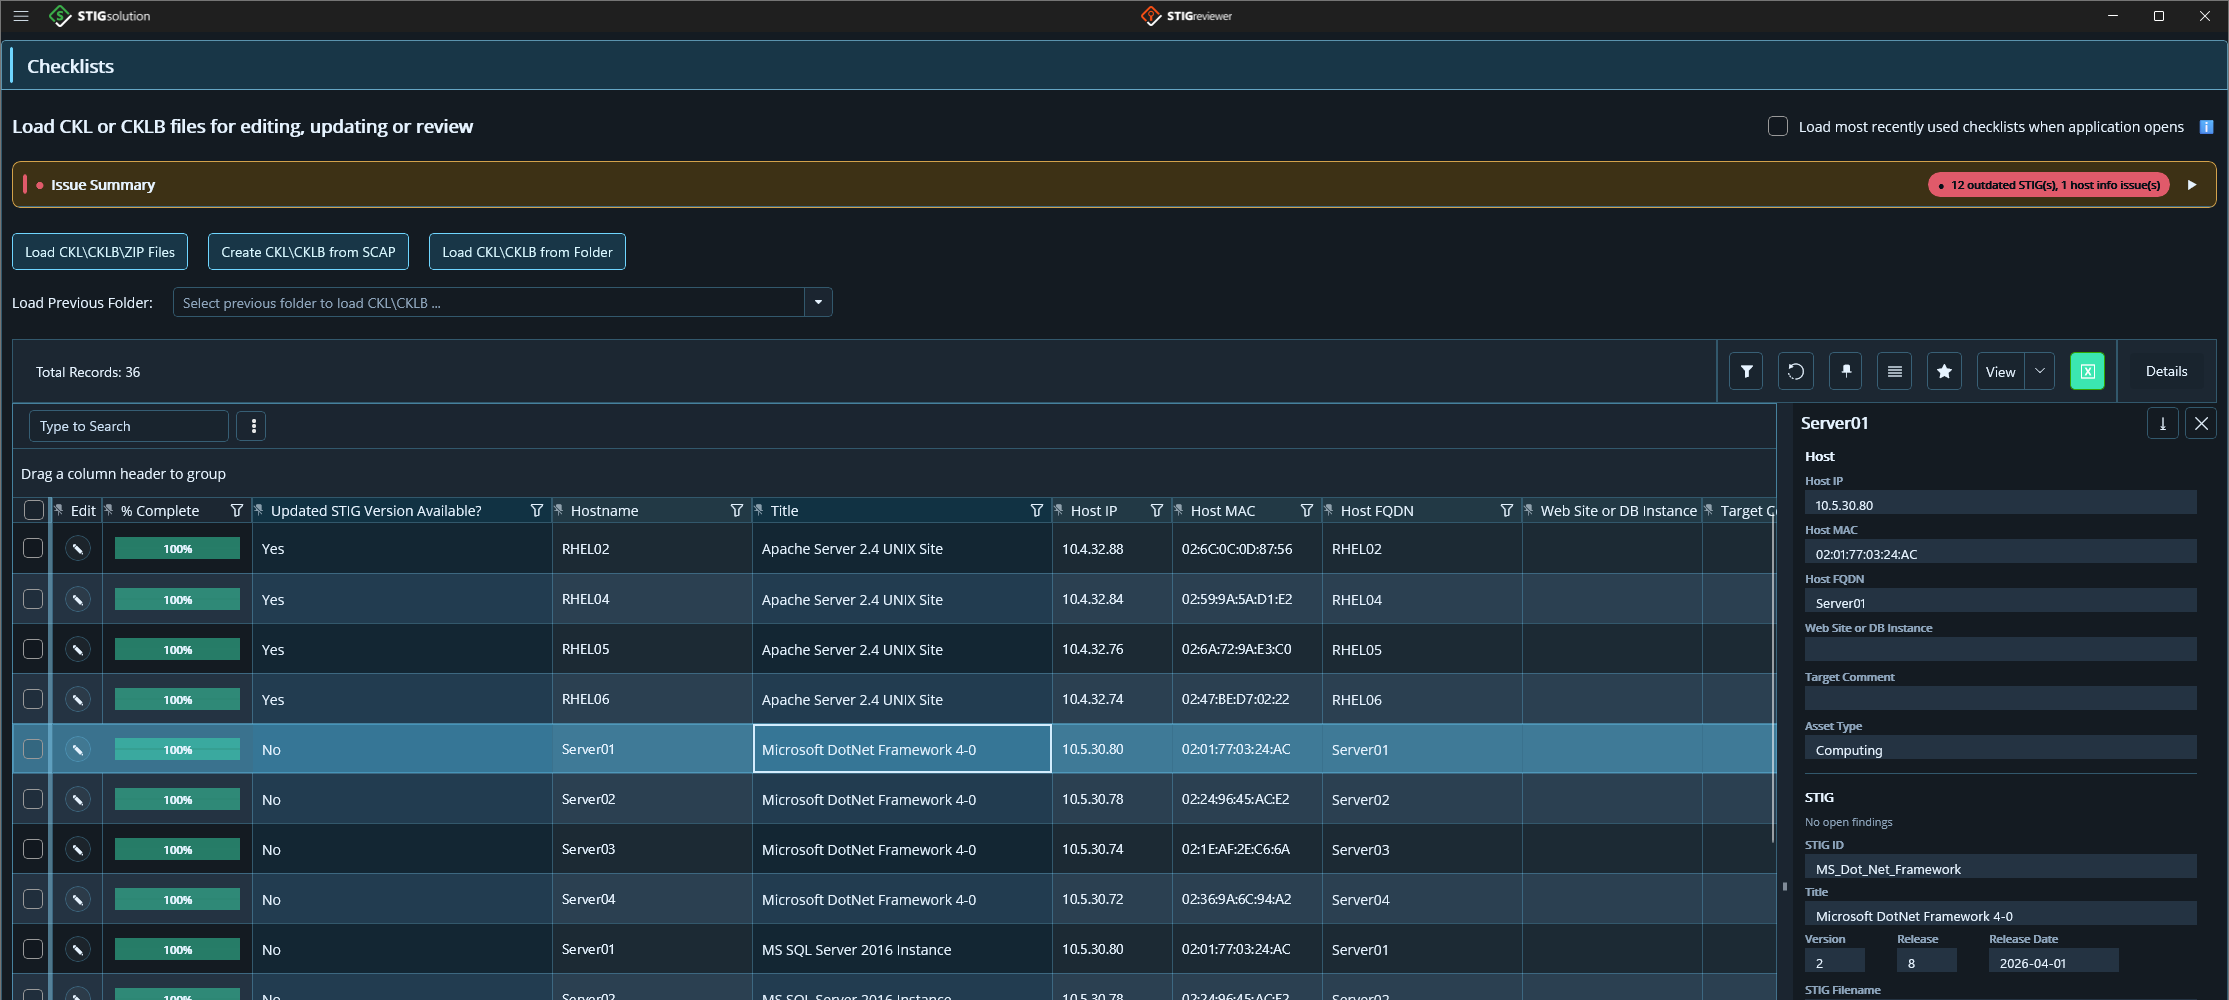
Task: Click the previous folder combo box field
Action: (x=489, y=302)
